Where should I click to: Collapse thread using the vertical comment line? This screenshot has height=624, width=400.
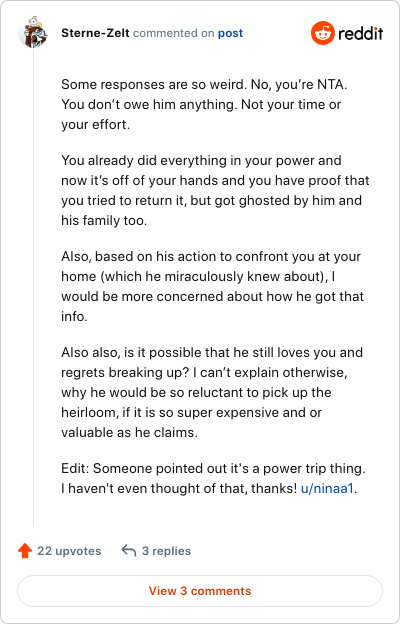click(33, 287)
